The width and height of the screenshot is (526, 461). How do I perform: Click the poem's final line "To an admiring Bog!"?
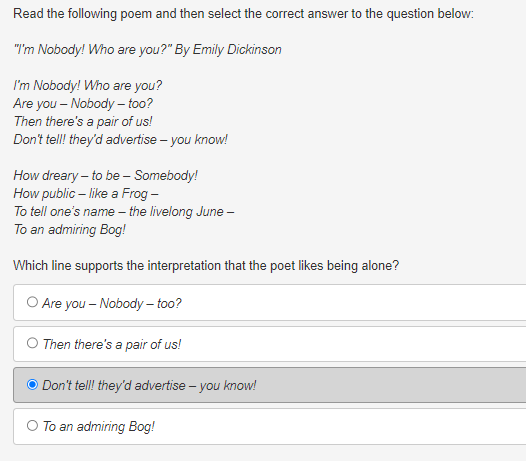[x=69, y=230]
